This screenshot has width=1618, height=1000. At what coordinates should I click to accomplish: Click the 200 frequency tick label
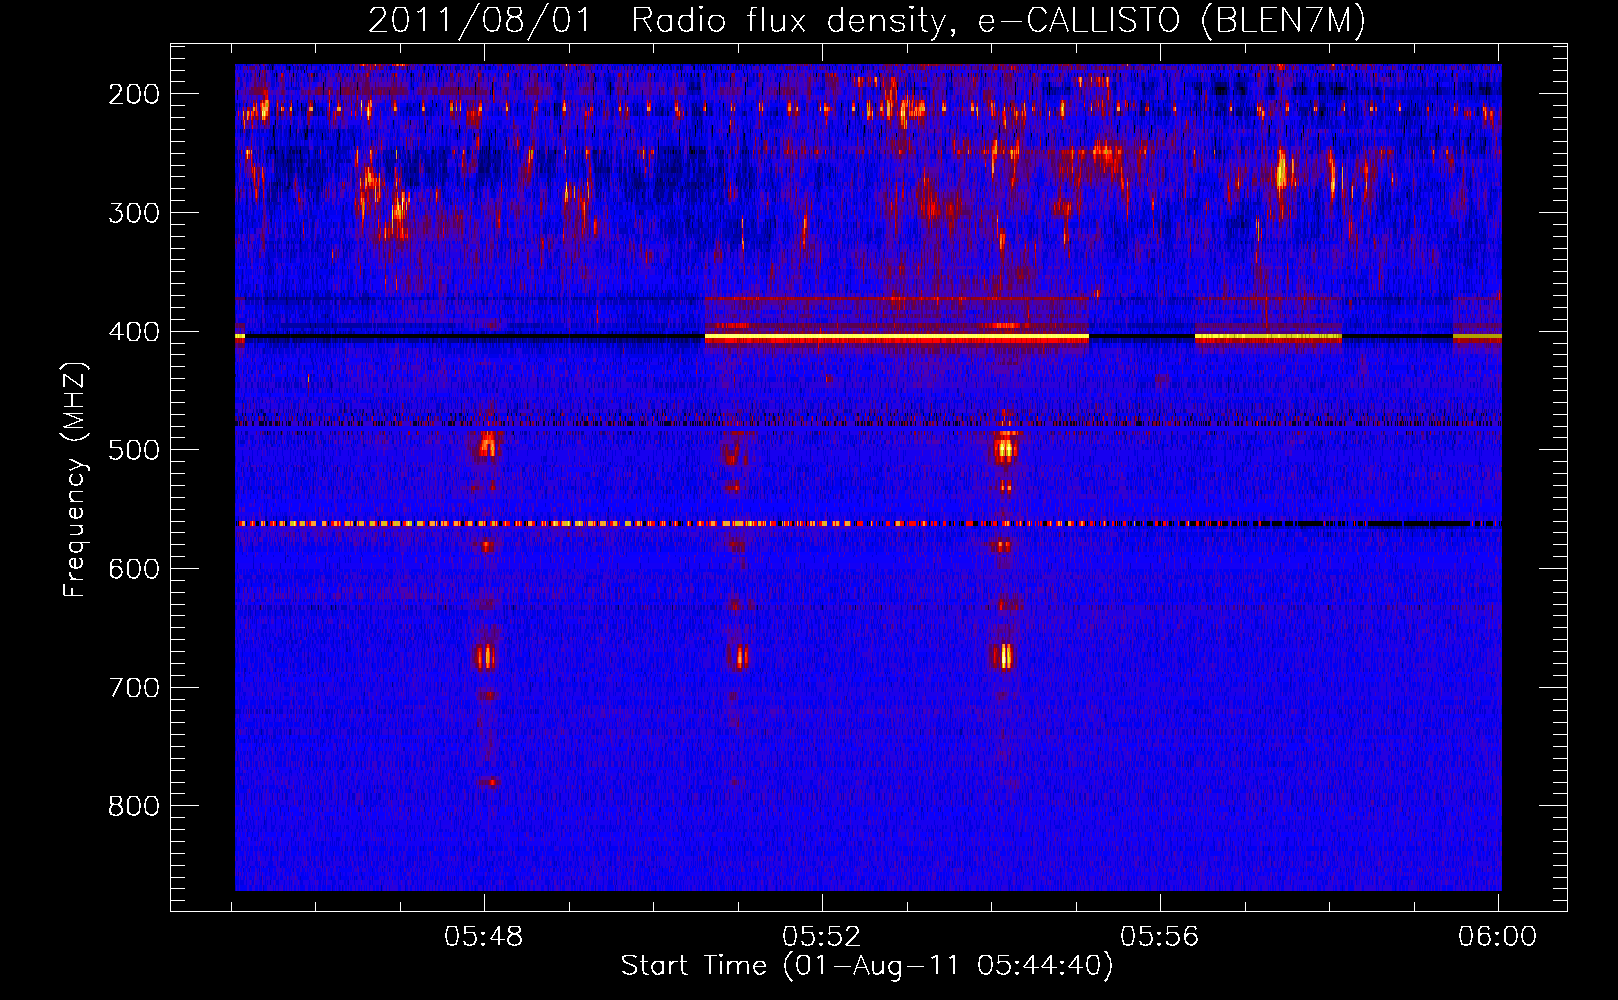134,94
